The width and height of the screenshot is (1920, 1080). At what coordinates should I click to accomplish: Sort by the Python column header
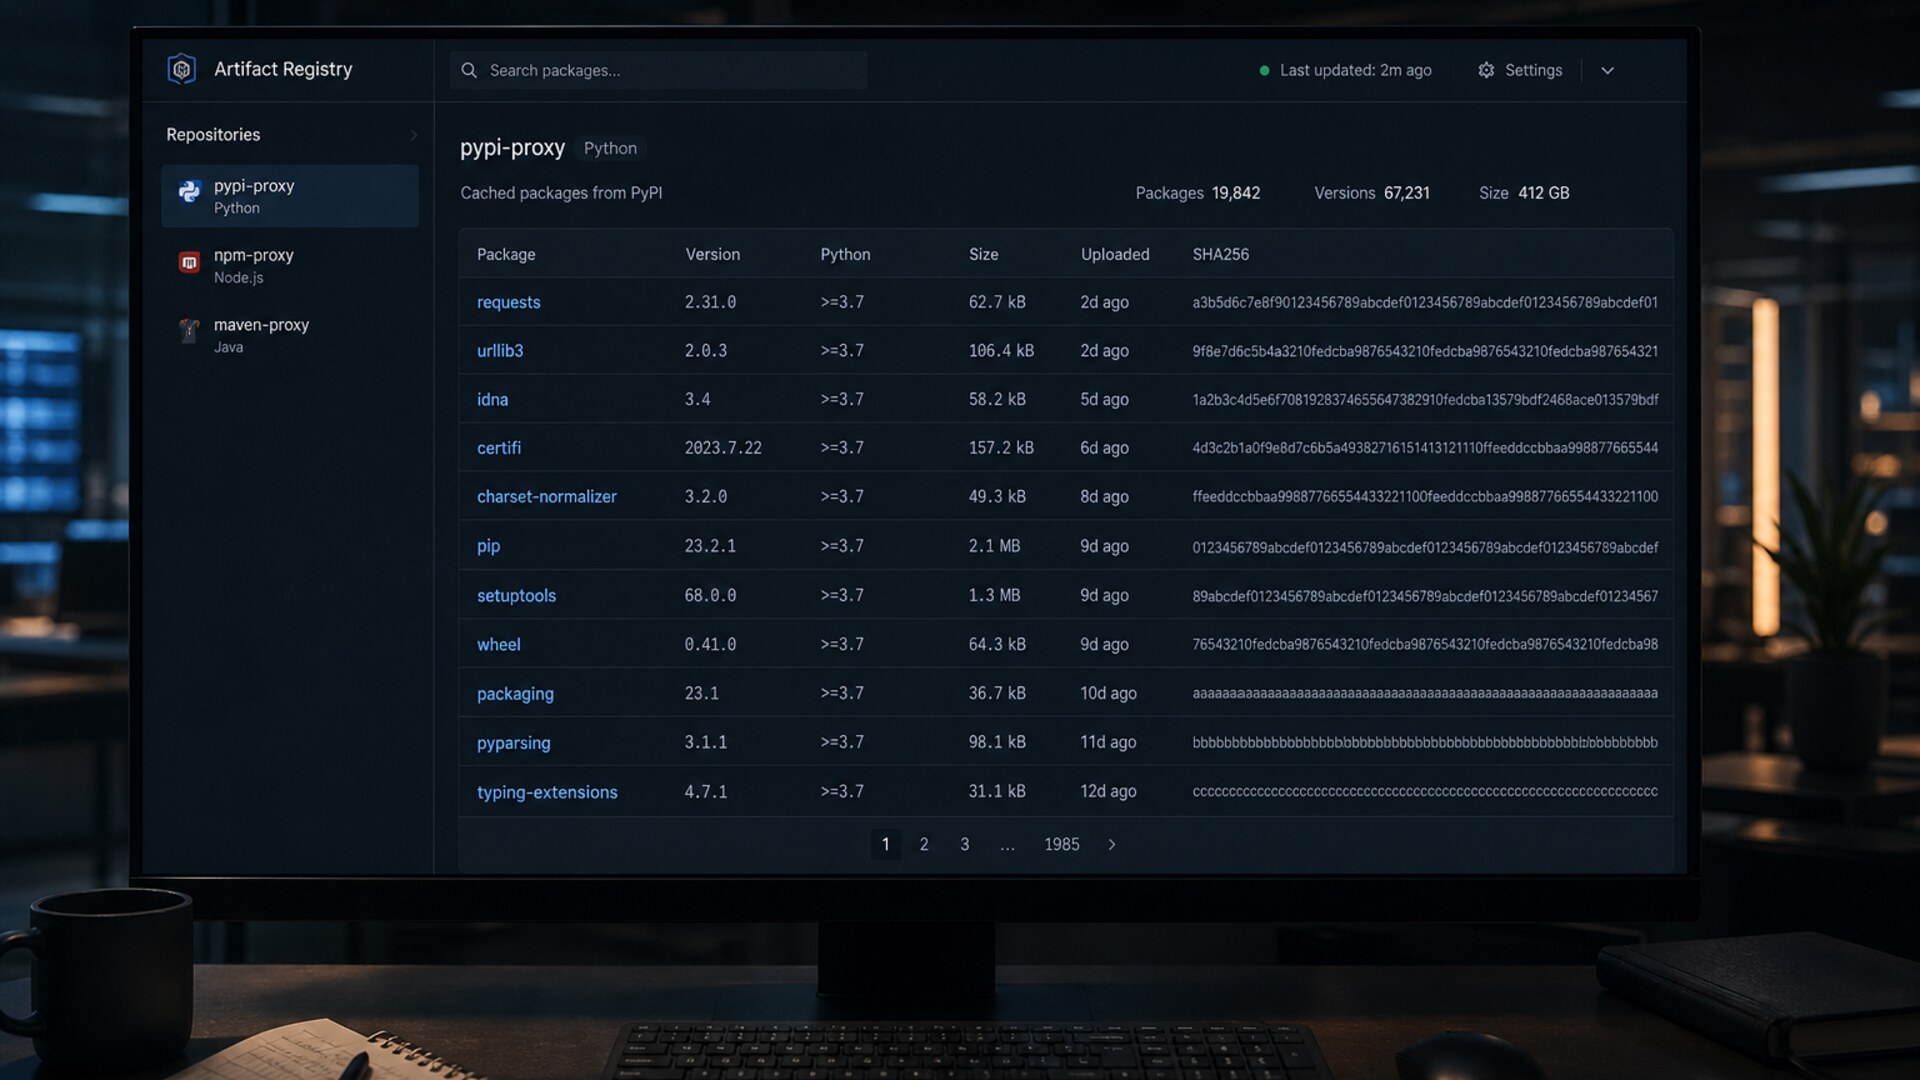845,254
